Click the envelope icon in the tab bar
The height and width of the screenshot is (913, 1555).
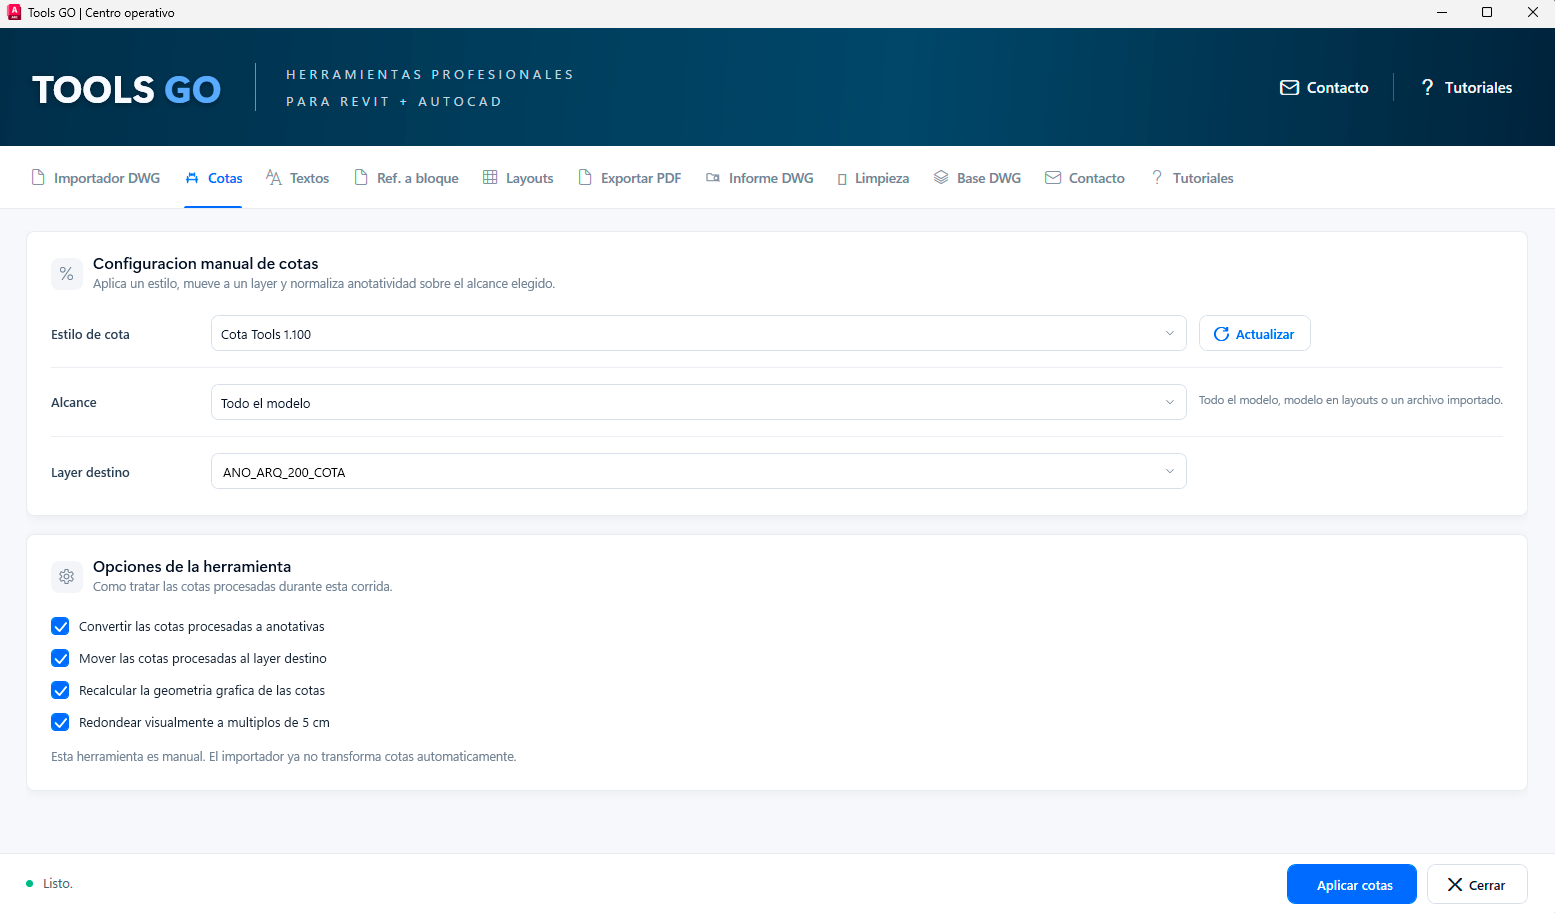point(1053,178)
